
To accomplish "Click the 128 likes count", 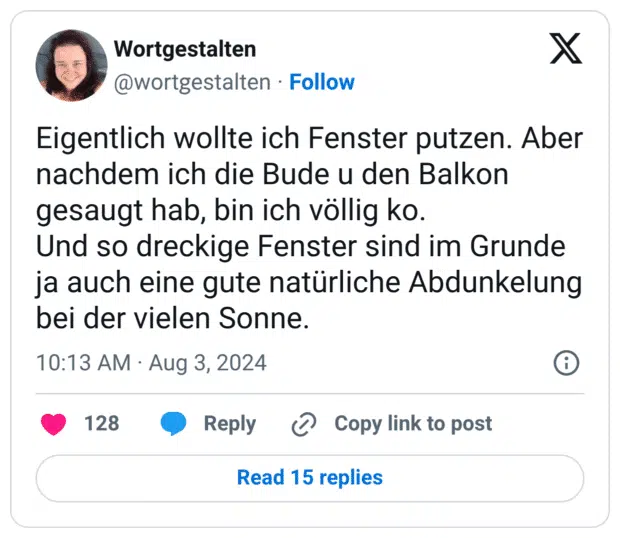I will (x=101, y=424).
